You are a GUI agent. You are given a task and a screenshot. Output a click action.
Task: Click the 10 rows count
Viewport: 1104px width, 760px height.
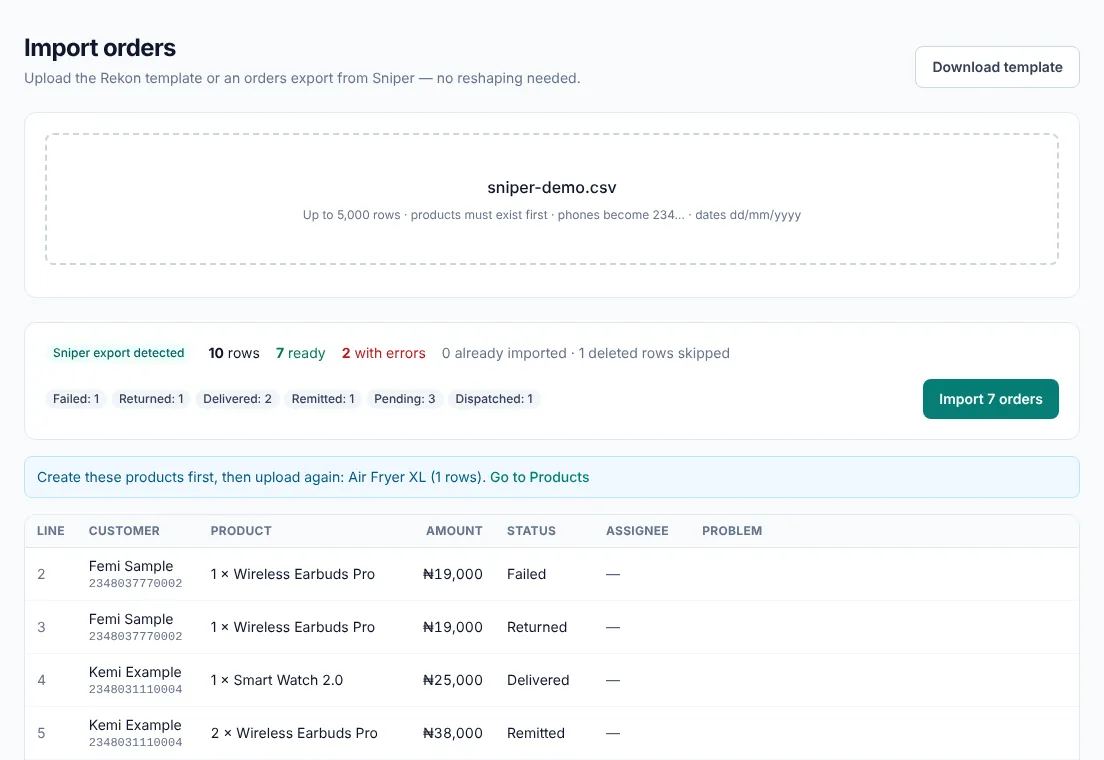coord(234,353)
